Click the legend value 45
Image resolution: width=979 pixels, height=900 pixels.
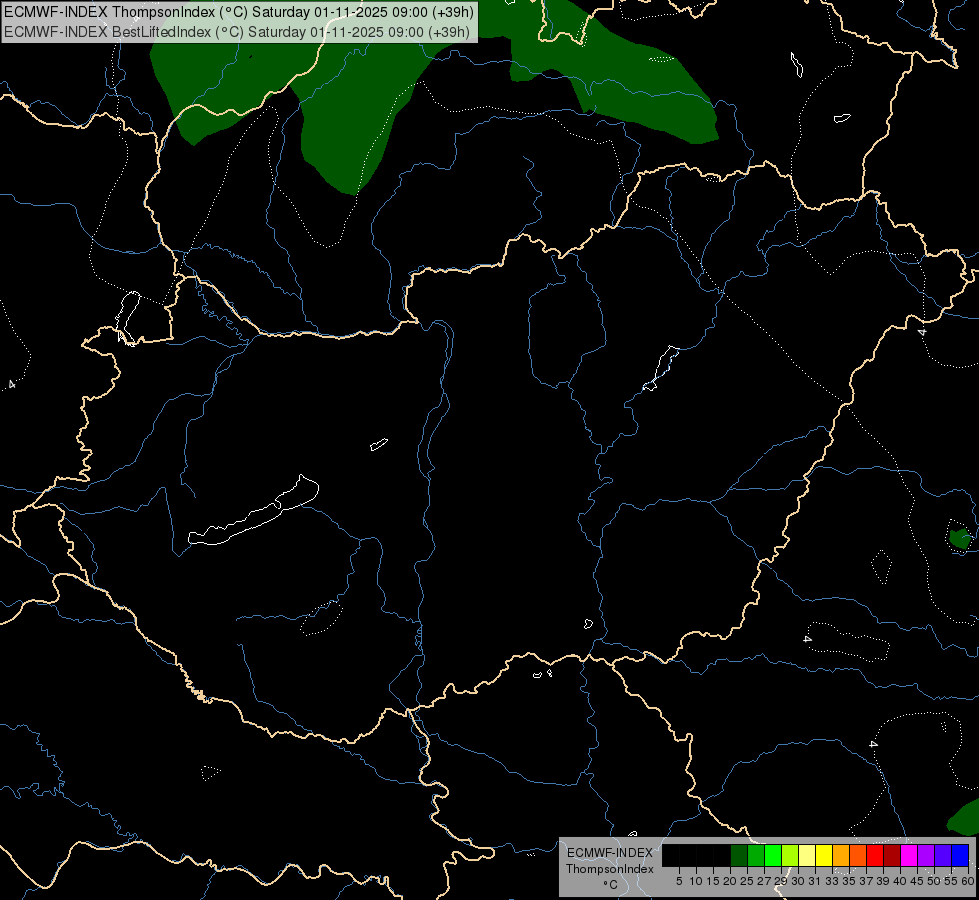point(917,881)
